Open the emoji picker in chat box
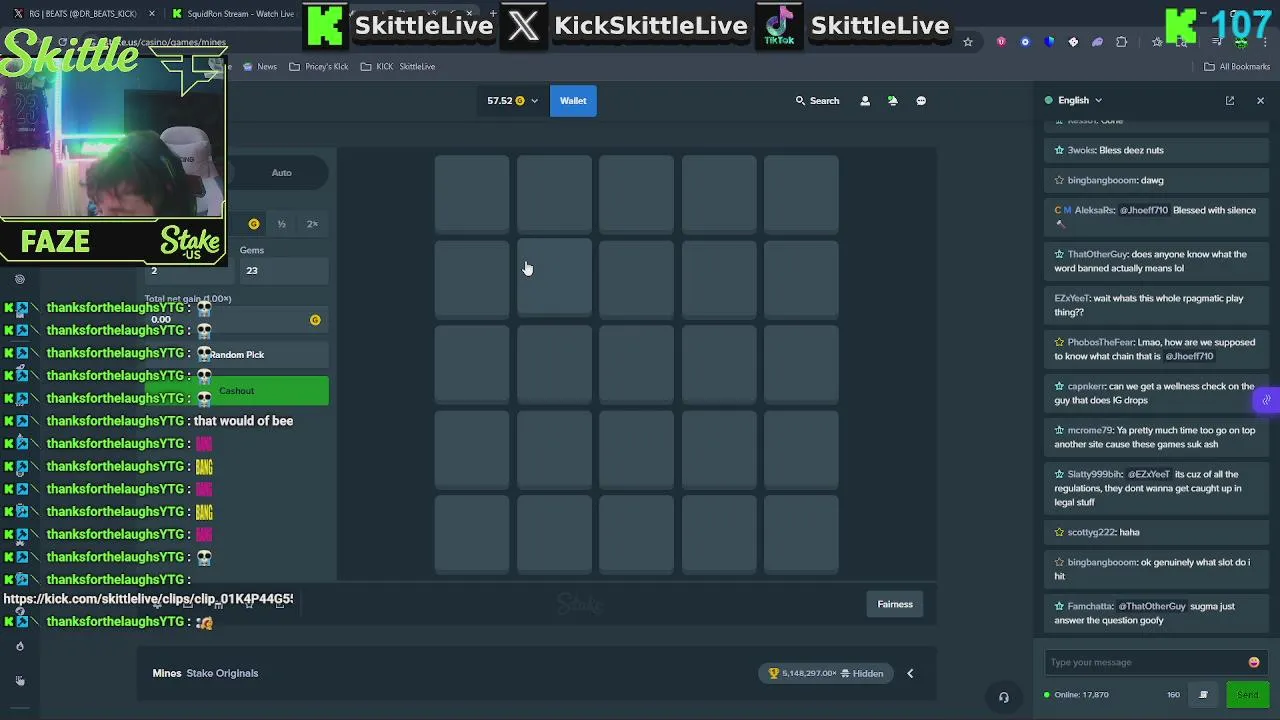Image resolution: width=1280 pixels, height=720 pixels. 1254,662
